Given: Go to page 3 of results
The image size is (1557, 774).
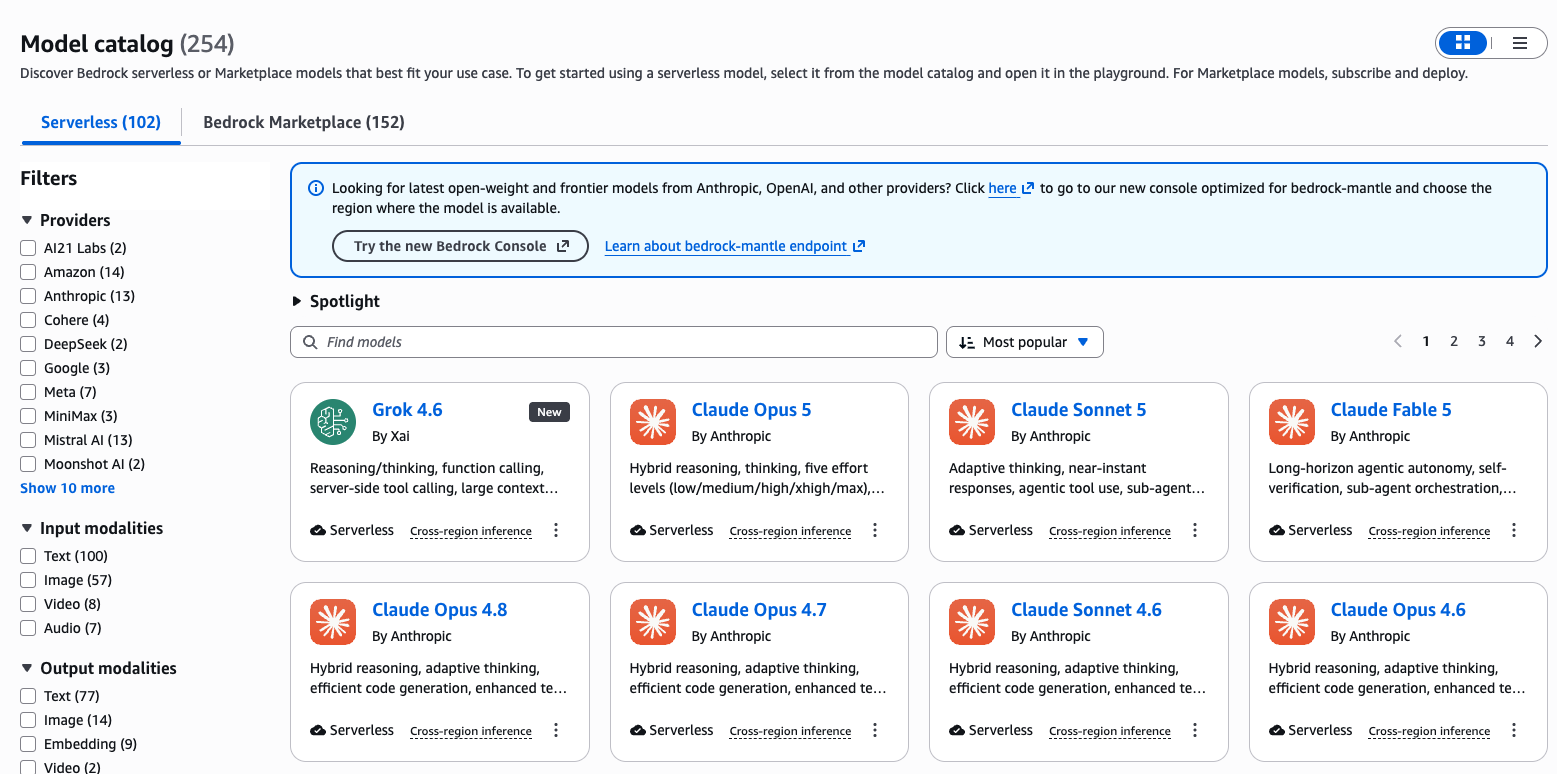Looking at the screenshot, I should tap(1482, 342).
